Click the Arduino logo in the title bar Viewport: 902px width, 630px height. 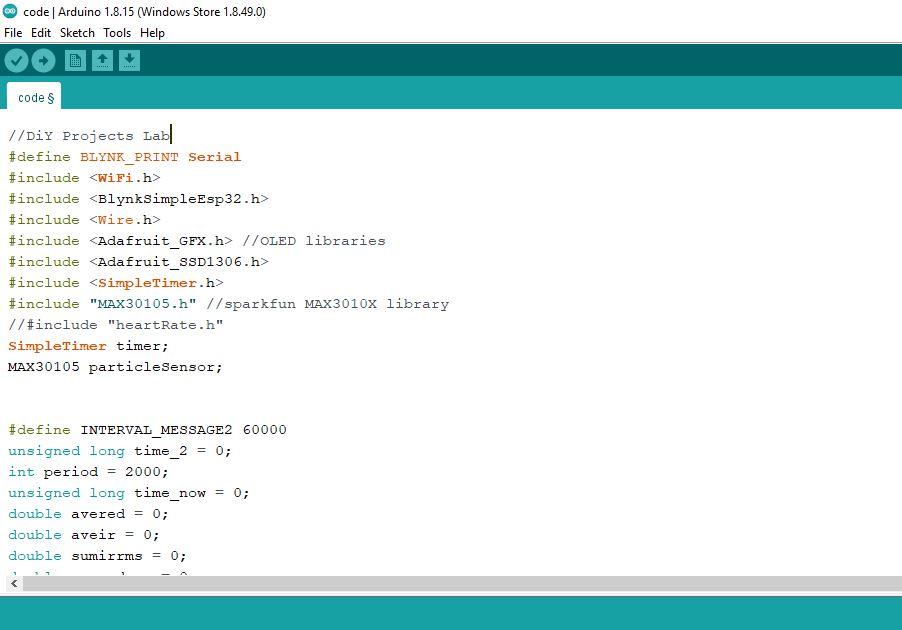[10, 11]
